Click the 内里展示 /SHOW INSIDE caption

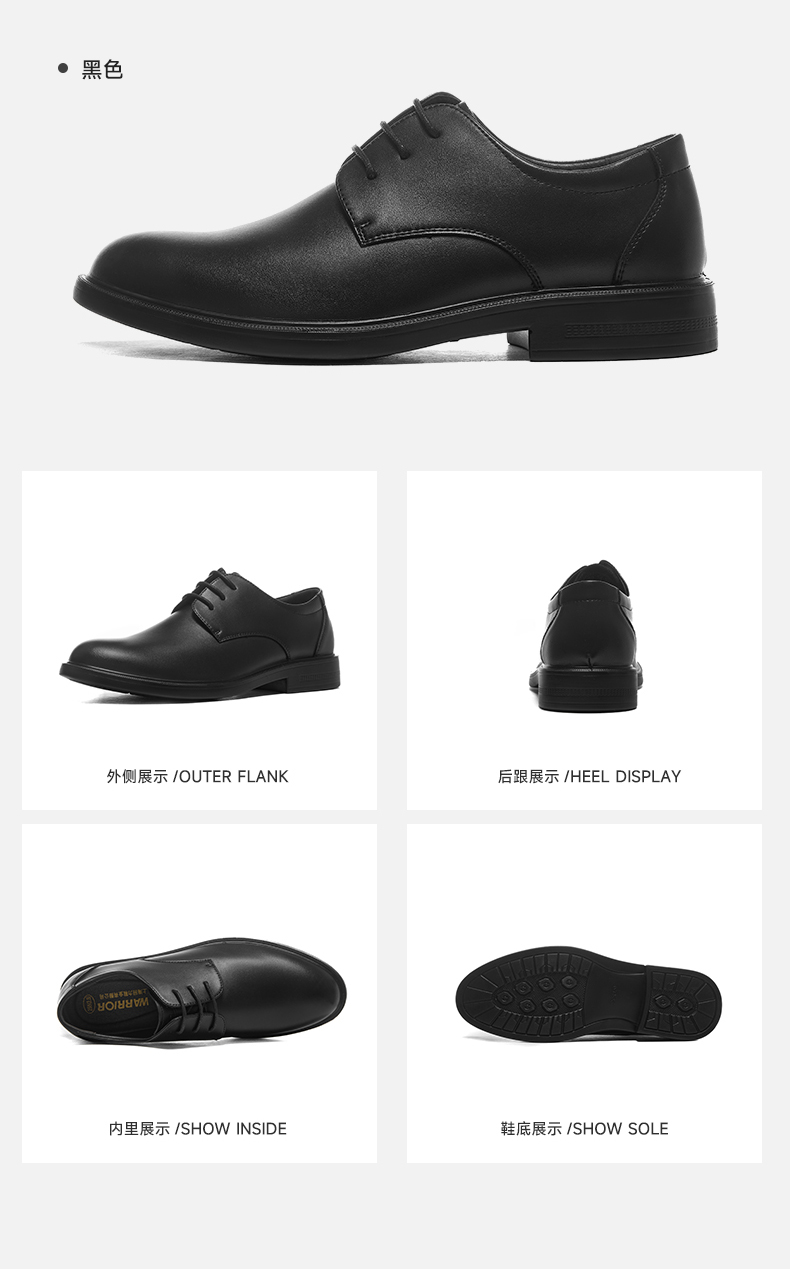[x=198, y=1128]
